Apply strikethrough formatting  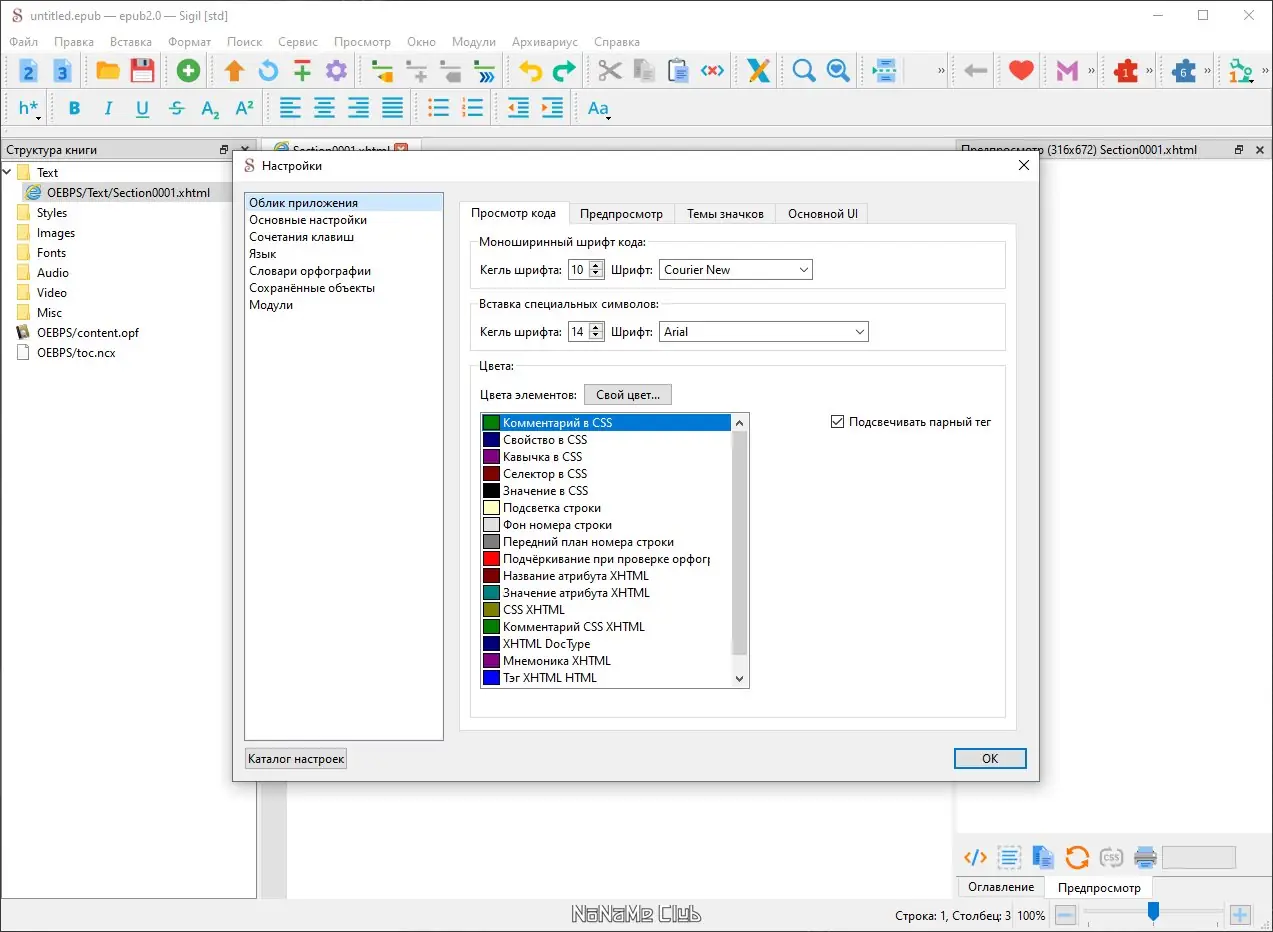177,109
